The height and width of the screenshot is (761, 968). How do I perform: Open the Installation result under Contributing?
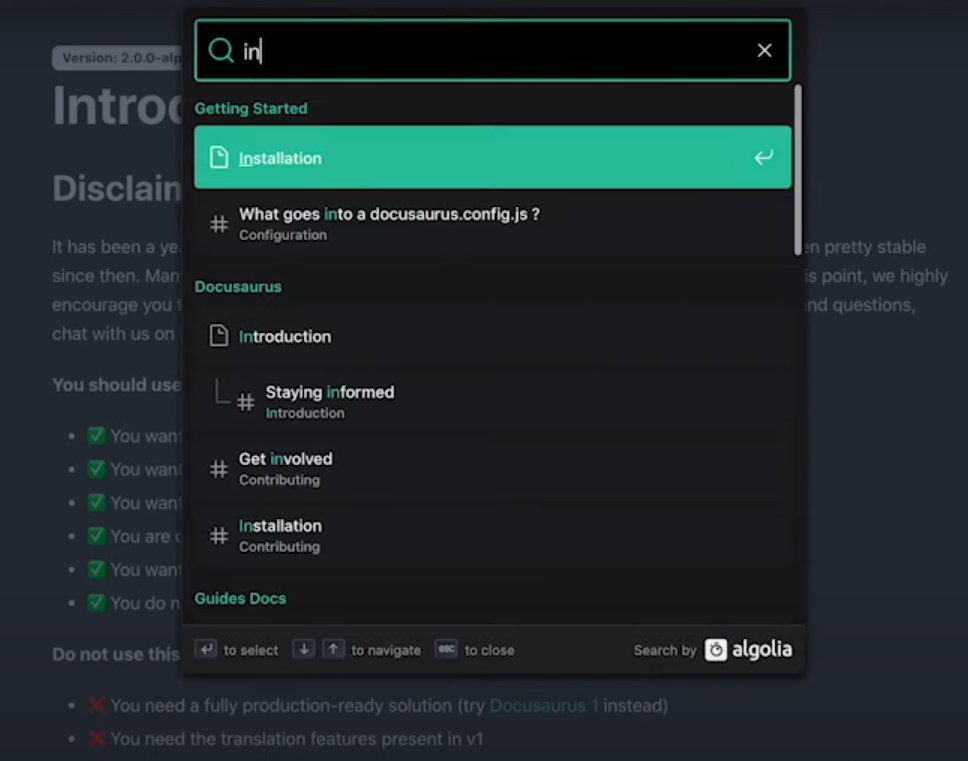coord(492,536)
